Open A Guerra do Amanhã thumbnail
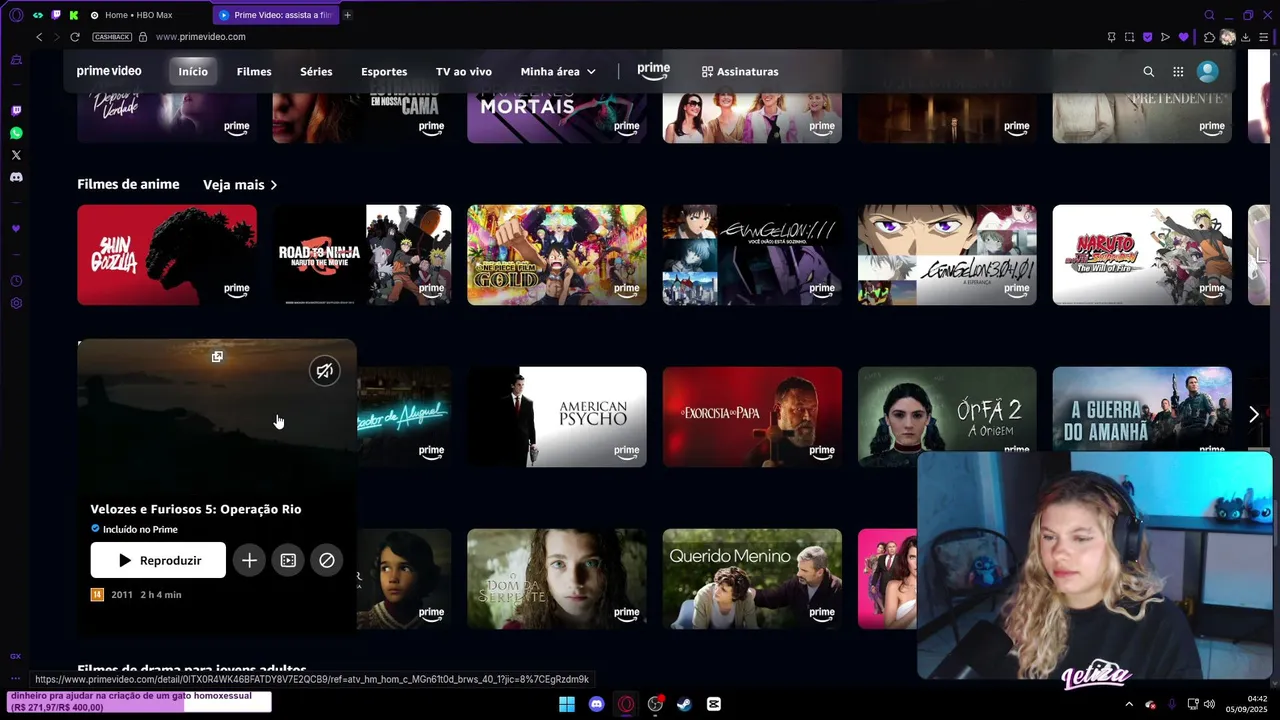This screenshot has width=1280, height=720. click(x=1142, y=410)
